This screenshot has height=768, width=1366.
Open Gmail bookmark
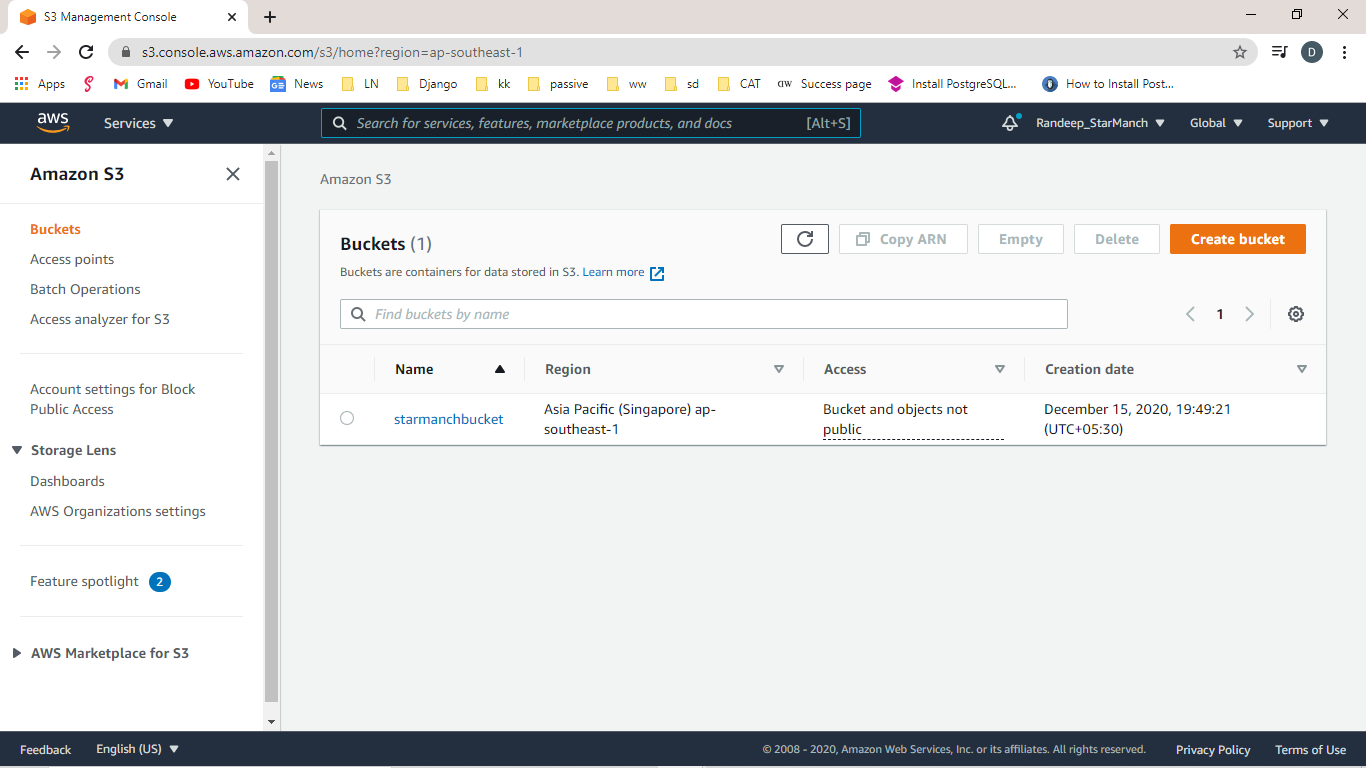click(140, 84)
